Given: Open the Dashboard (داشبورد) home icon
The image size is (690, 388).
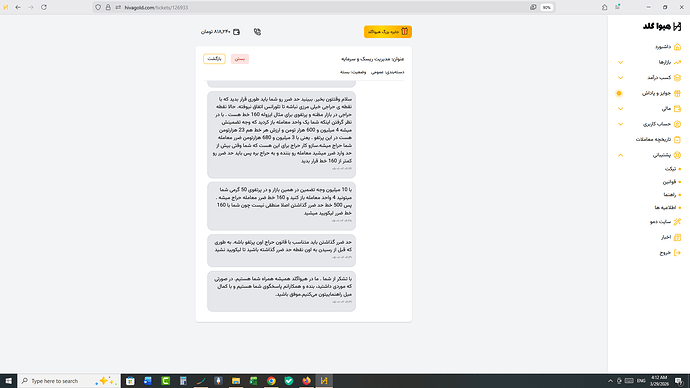Looking at the screenshot, I should pos(677,47).
